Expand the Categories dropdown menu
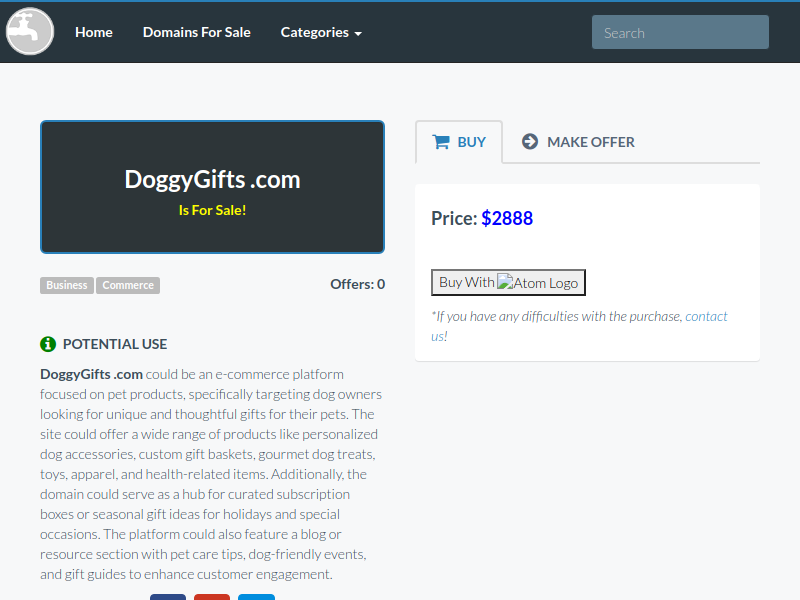 [321, 32]
